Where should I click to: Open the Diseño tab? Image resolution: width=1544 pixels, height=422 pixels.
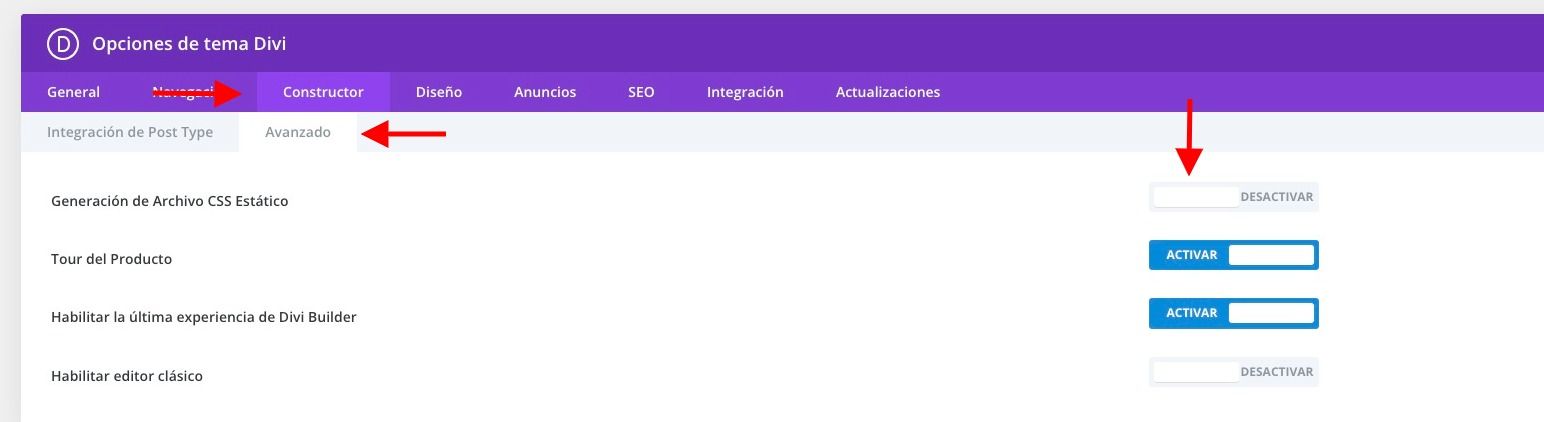point(439,92)
